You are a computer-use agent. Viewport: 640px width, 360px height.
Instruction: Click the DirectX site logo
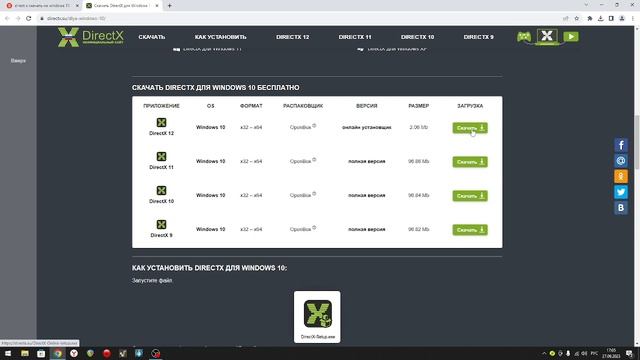click(x=90, y=37)
